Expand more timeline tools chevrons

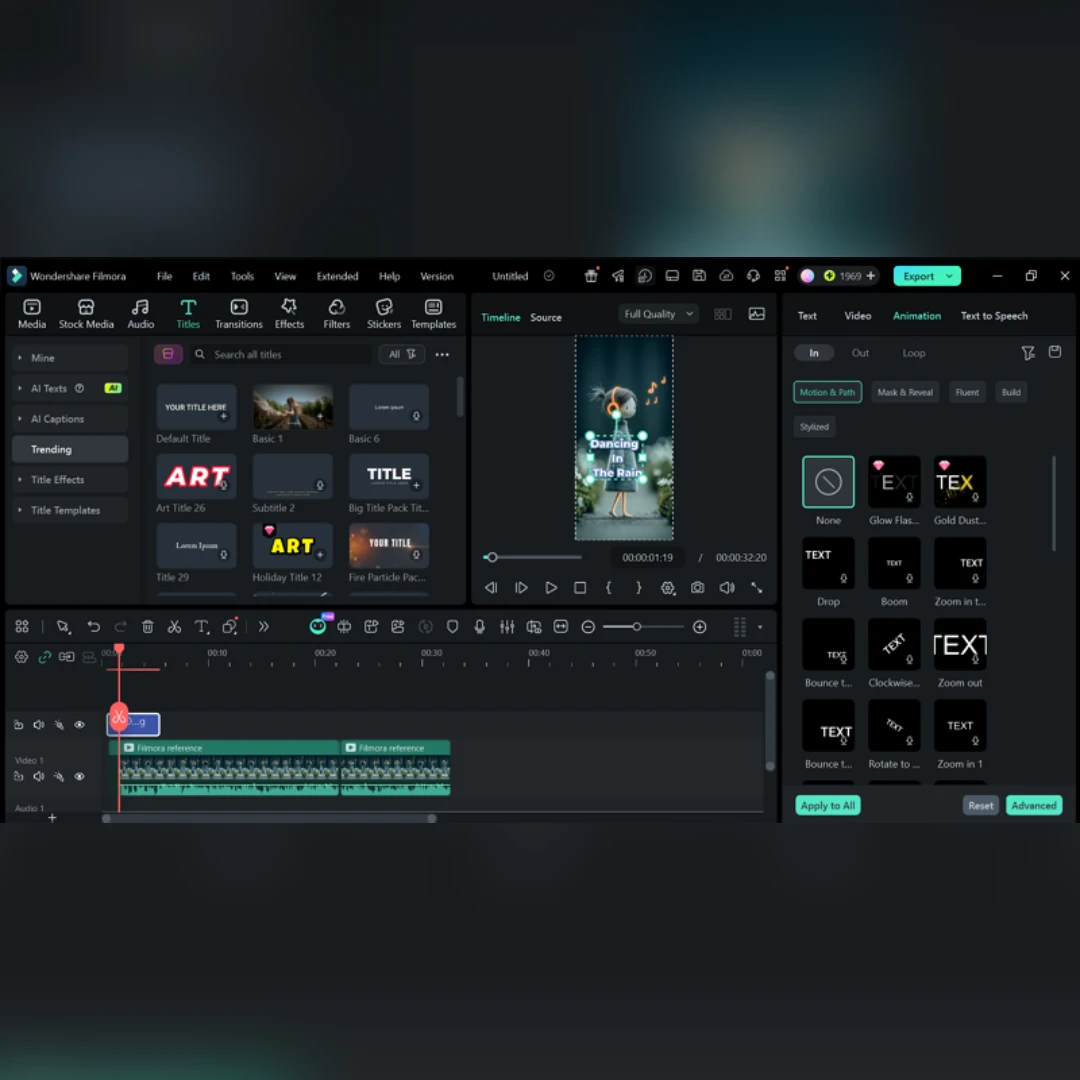pos(264,626)
